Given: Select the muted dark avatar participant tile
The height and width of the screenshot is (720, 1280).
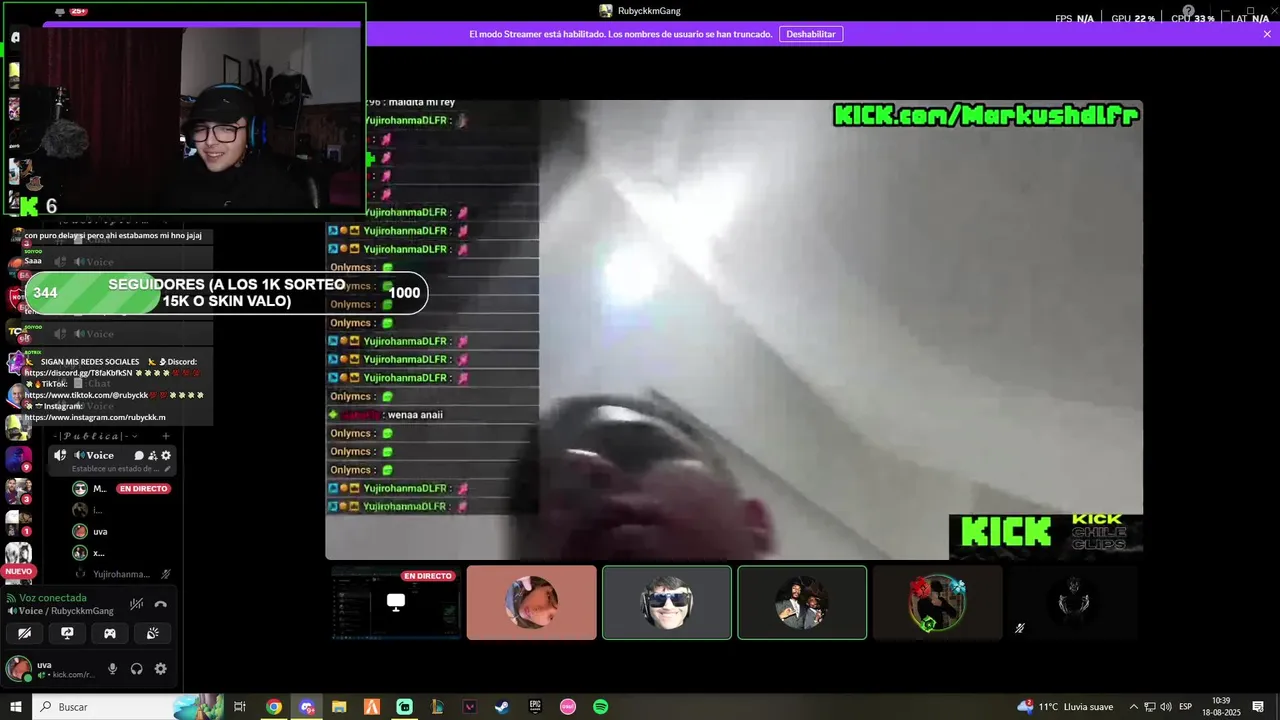Looking at the screenshot, I should (x=1073, y=603).
